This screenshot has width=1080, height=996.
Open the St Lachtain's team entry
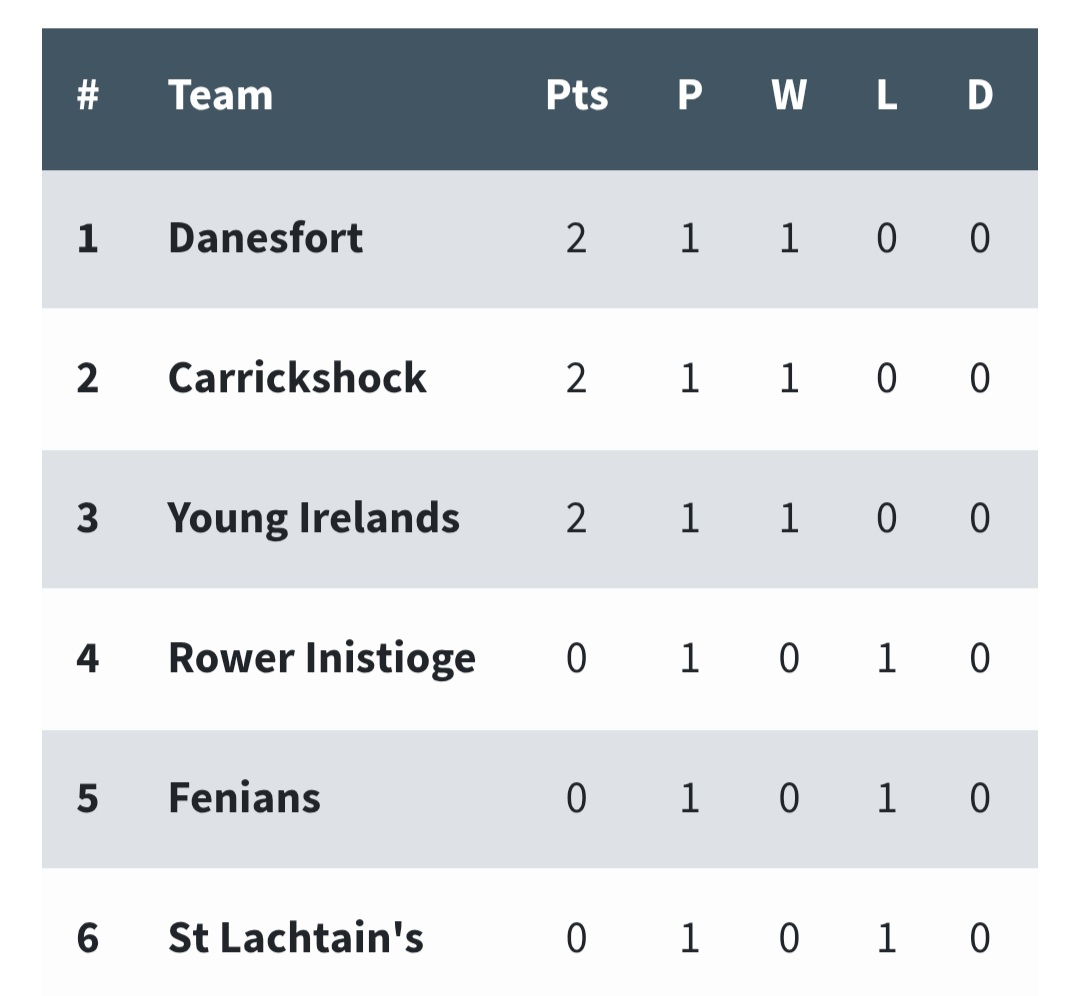pyautogui.click(x=295, y=938)
